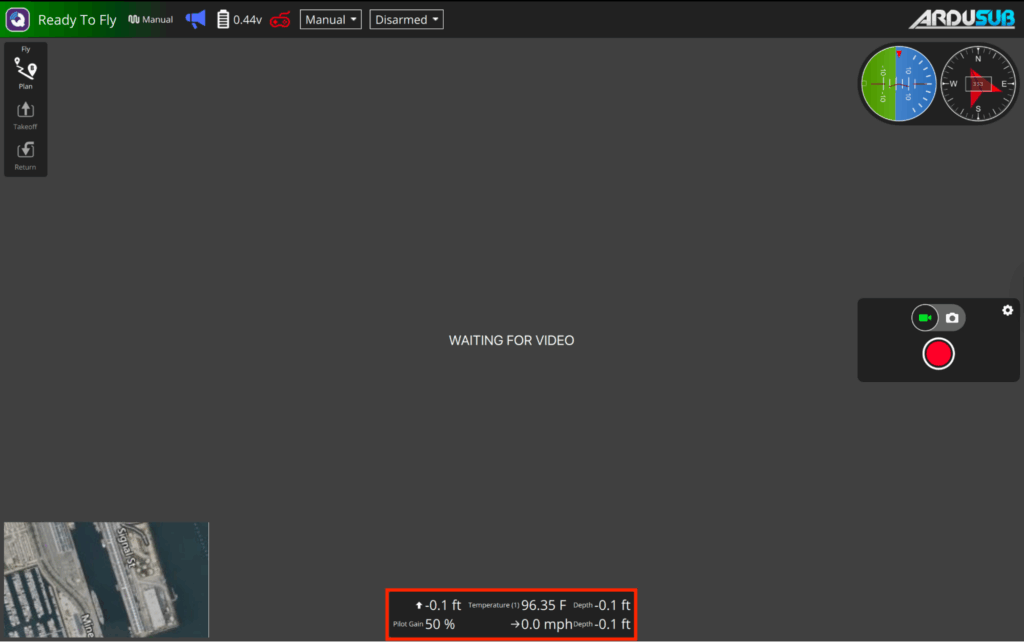1024x642 pixels.
Task: Click the Temperature value readout
Action: (x=543, y=605)
